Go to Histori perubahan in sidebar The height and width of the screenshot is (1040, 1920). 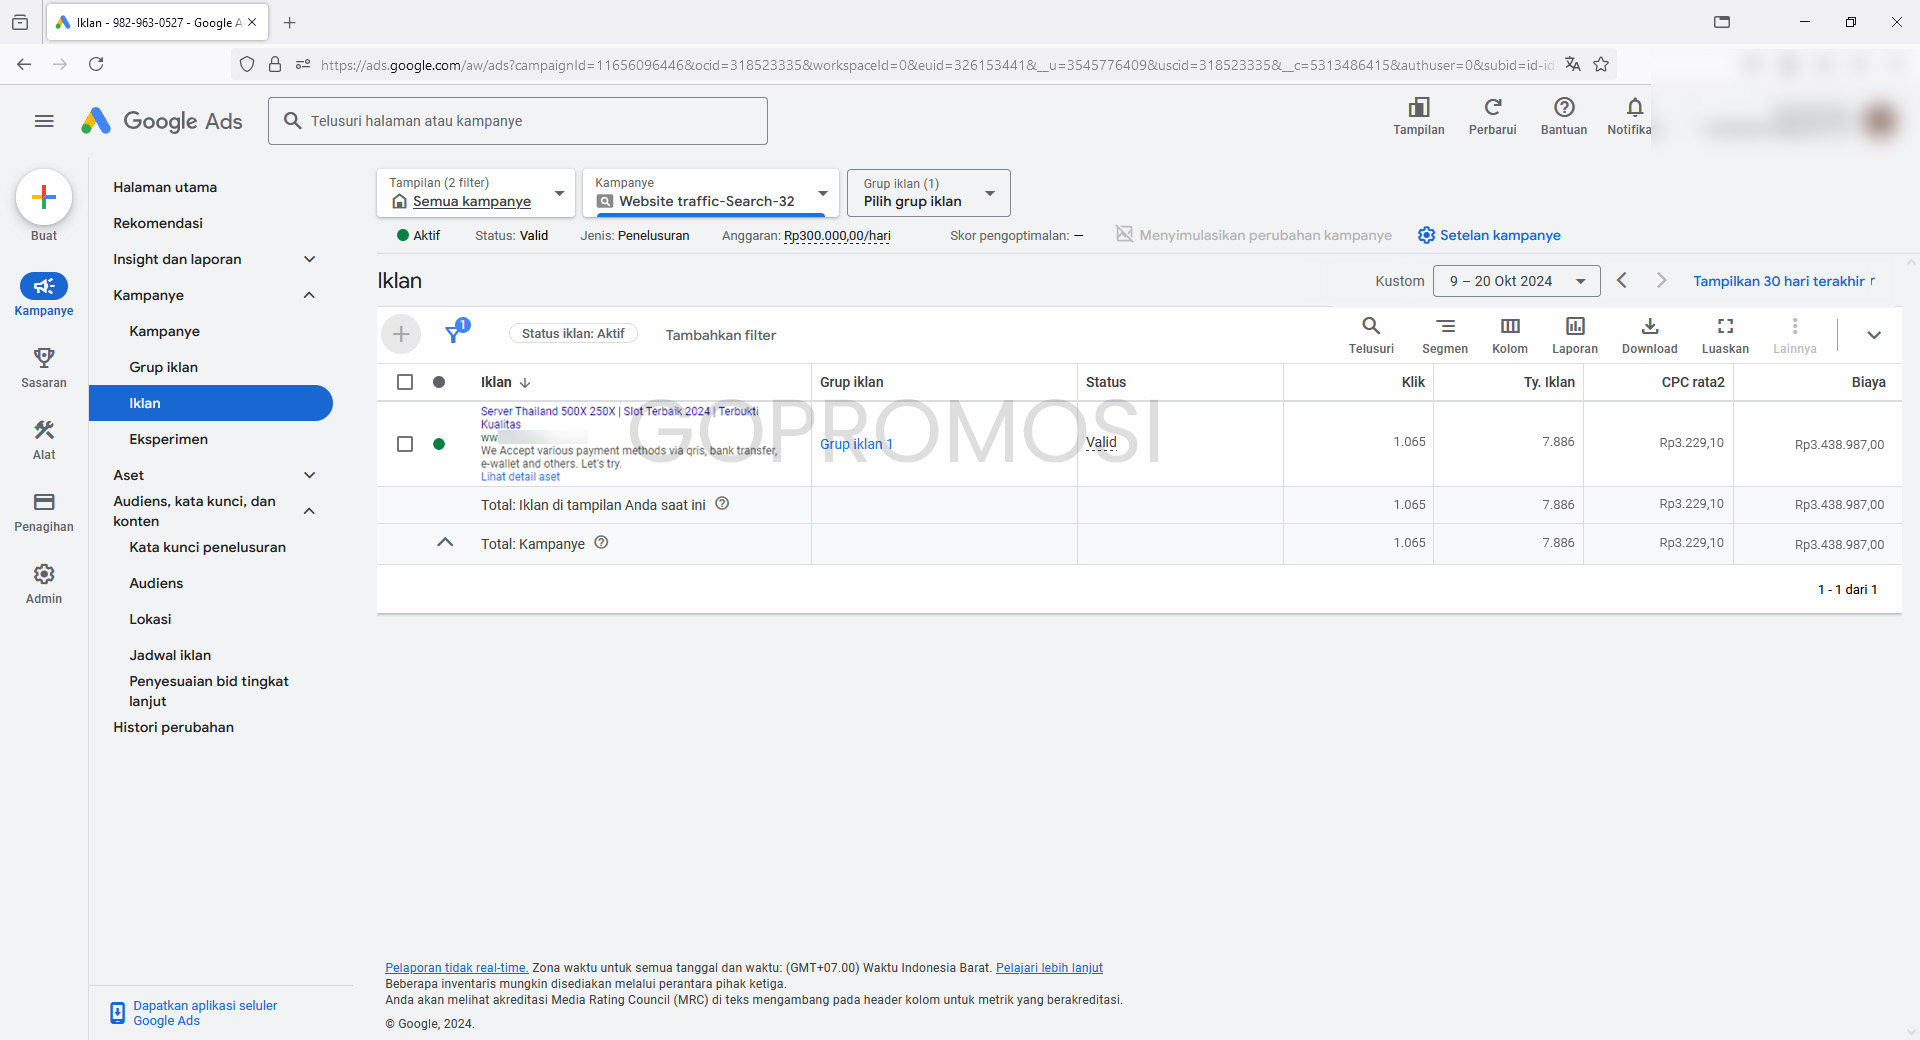point(173,727)
